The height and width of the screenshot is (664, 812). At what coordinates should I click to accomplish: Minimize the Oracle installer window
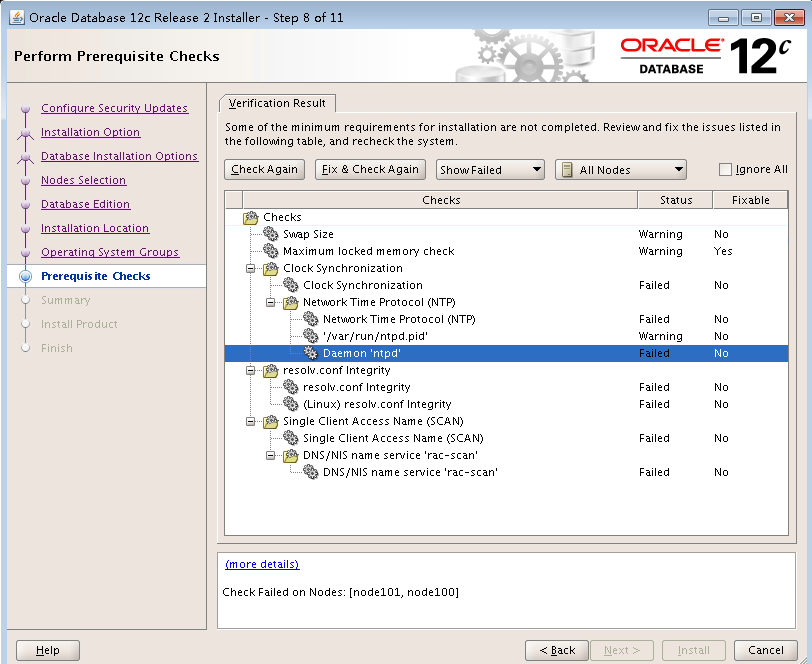(723, 18)
